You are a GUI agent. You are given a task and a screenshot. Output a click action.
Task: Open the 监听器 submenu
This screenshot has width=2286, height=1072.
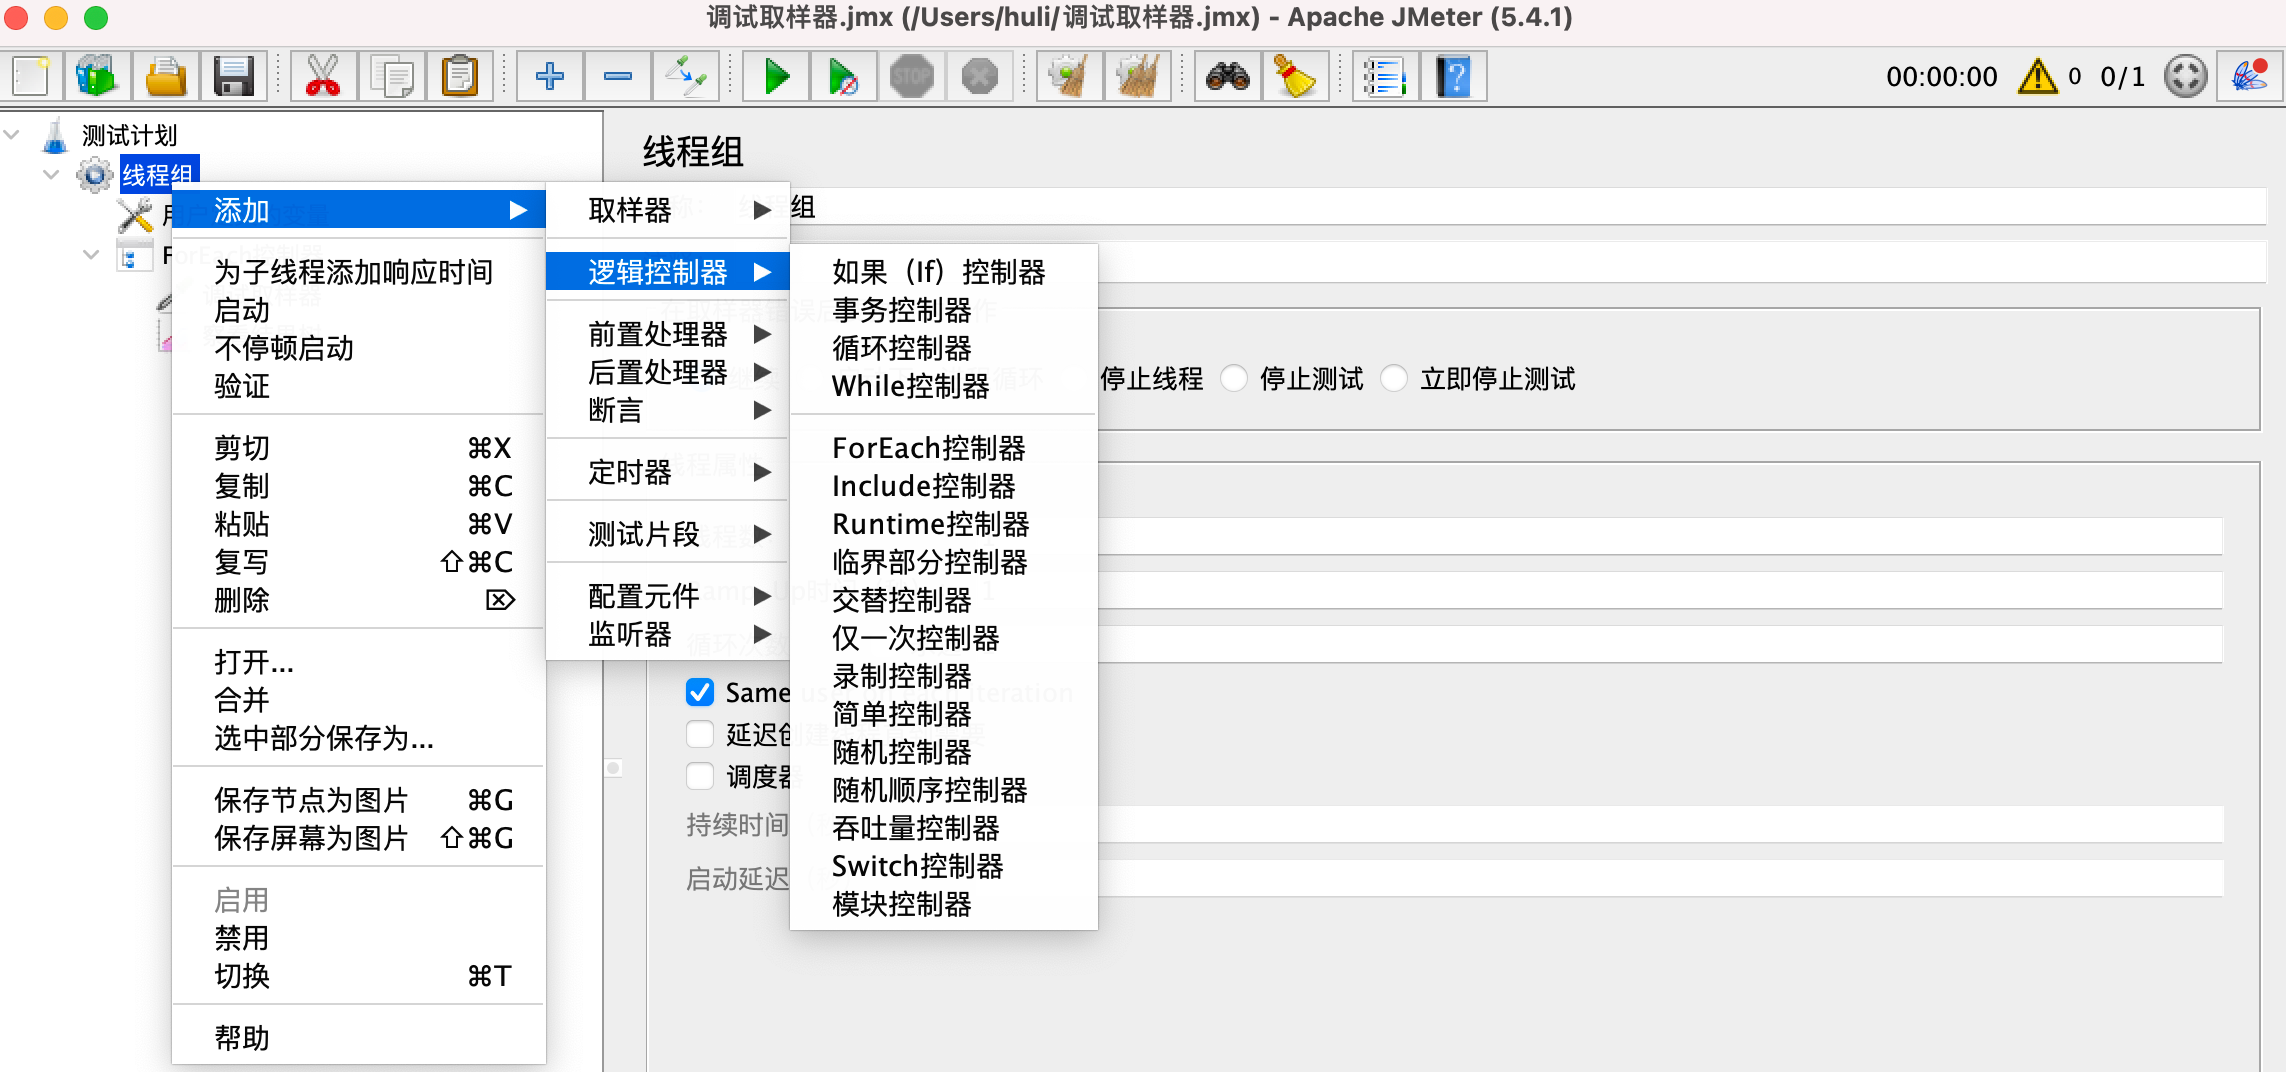(x=668, y=634)
